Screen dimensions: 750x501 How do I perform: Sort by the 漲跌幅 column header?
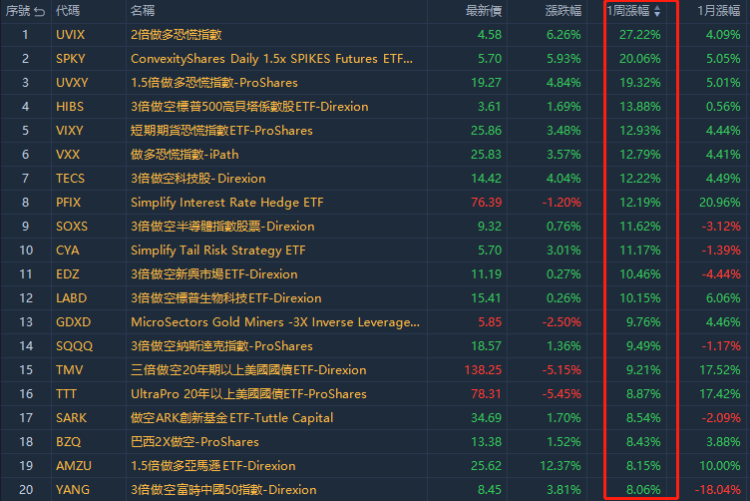click(563, 11)
